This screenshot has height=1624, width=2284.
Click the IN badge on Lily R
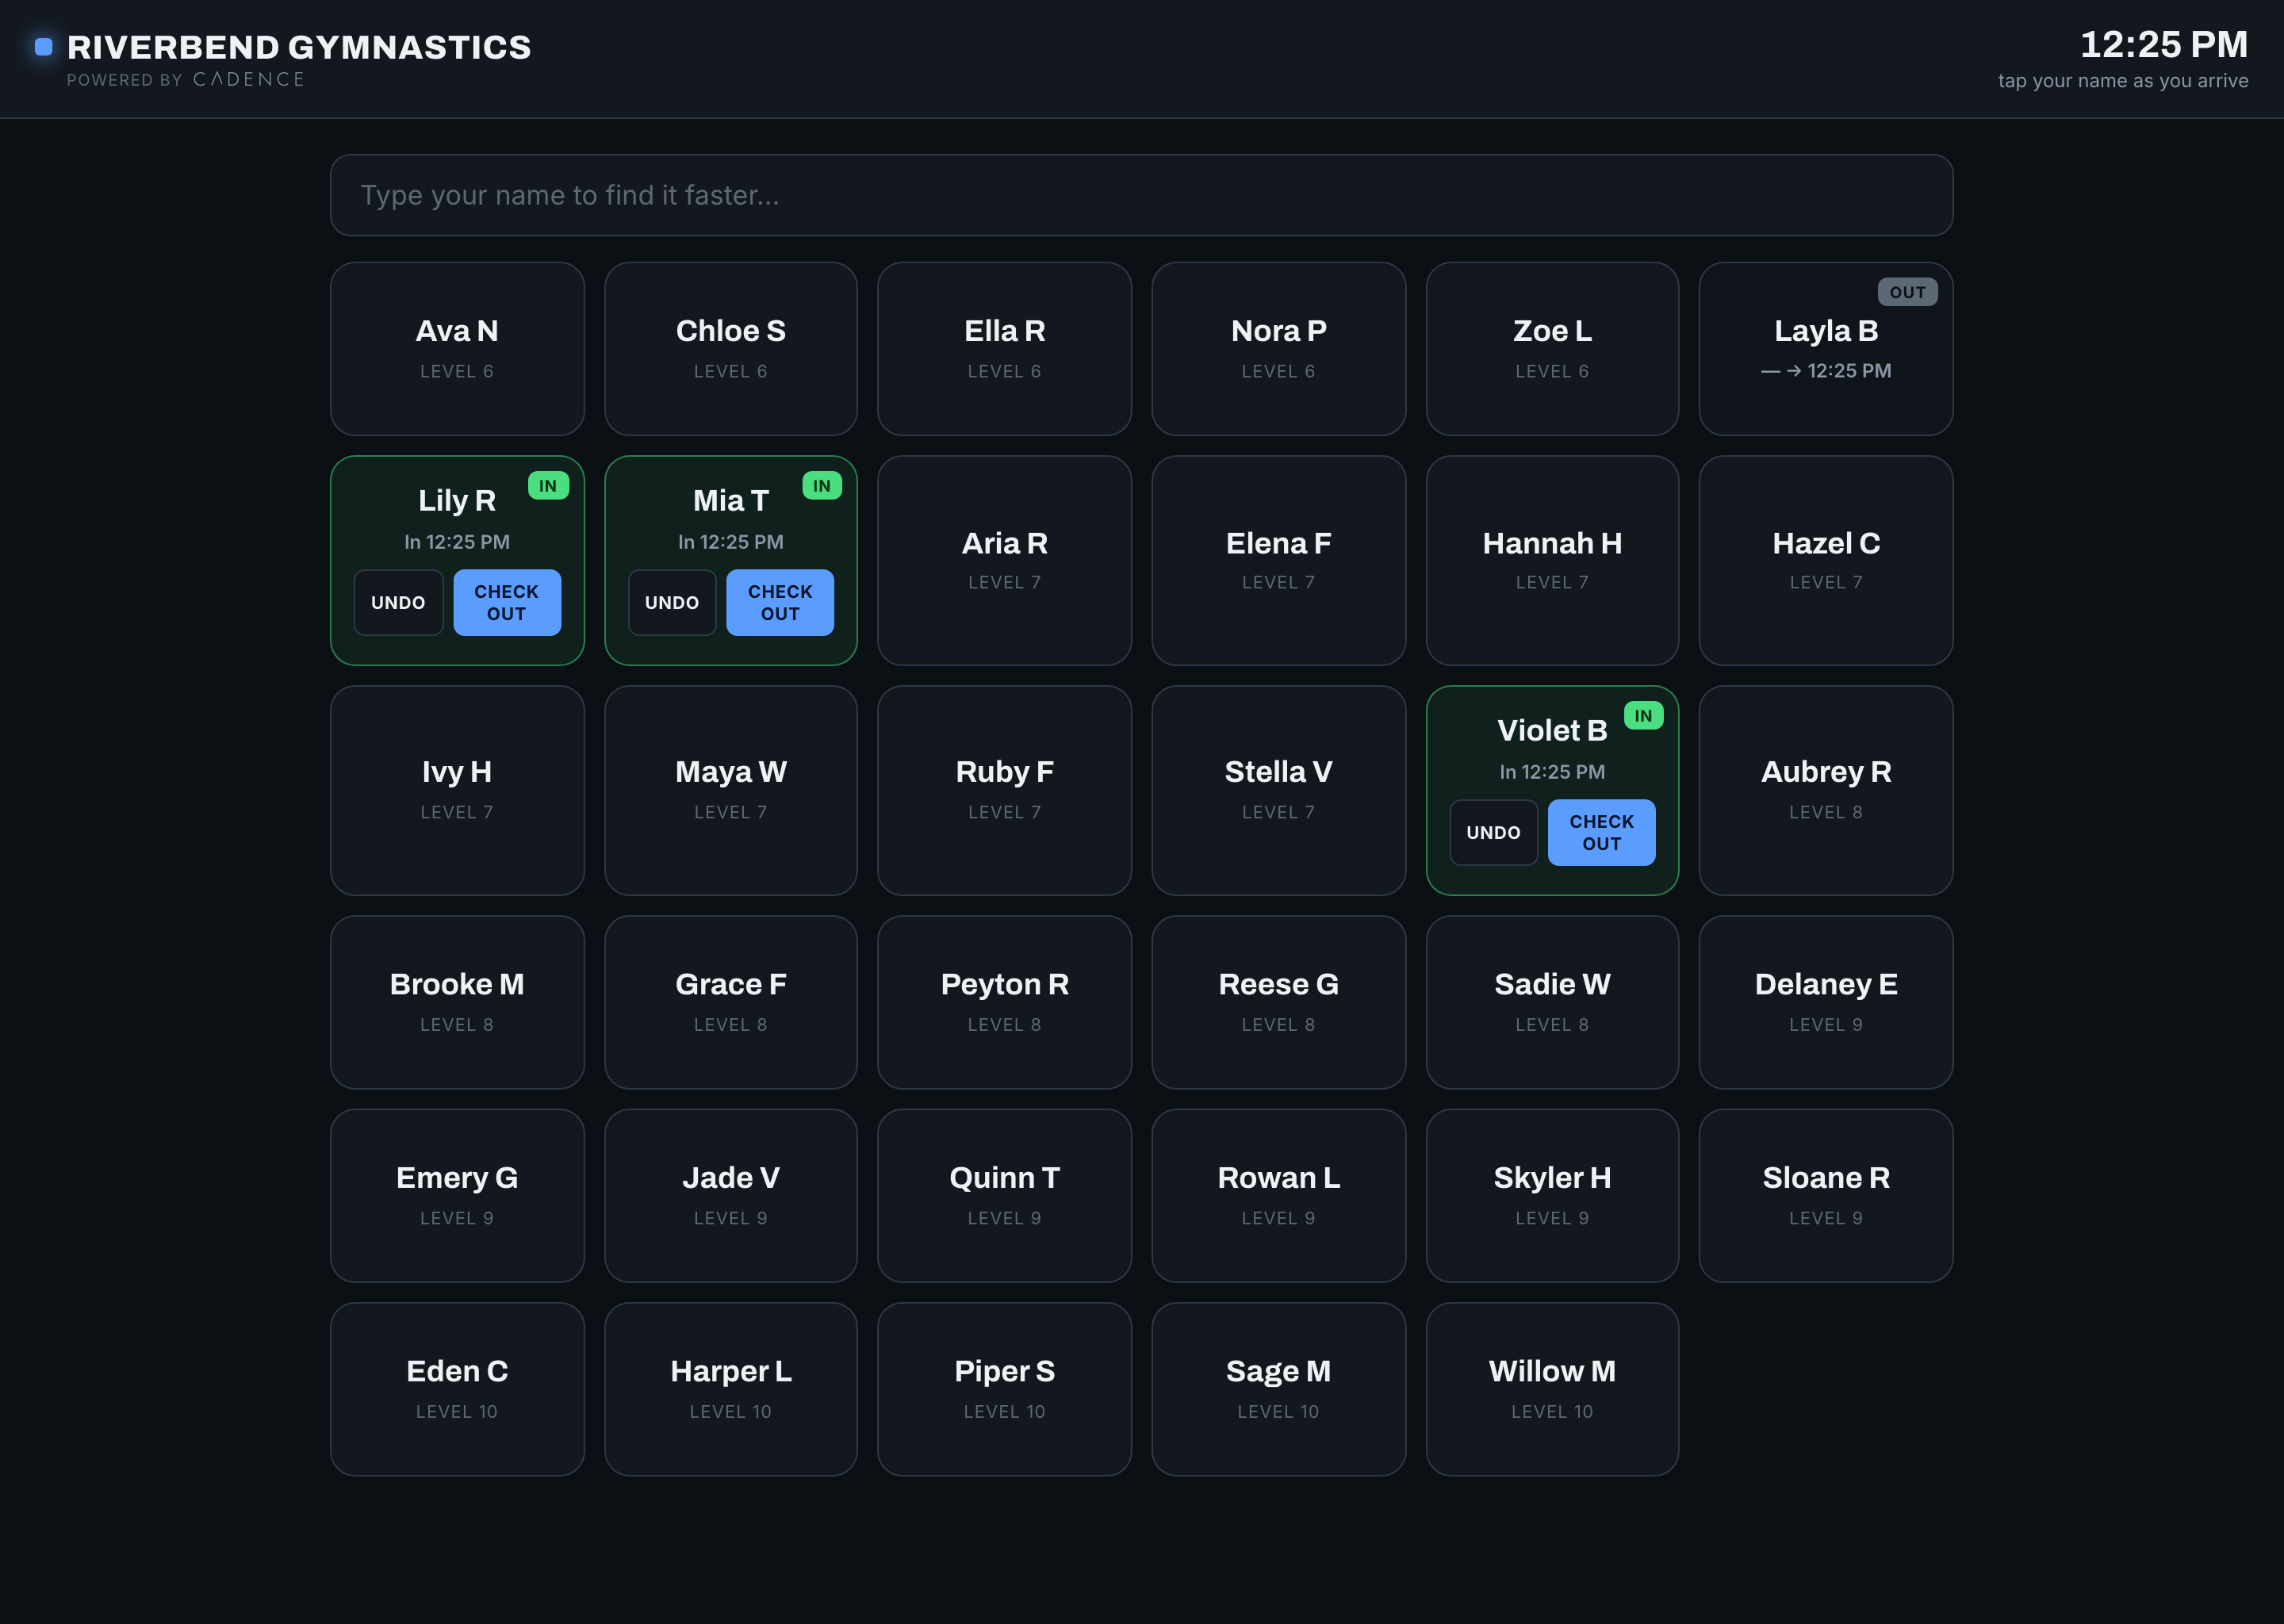tap(548, 486)
